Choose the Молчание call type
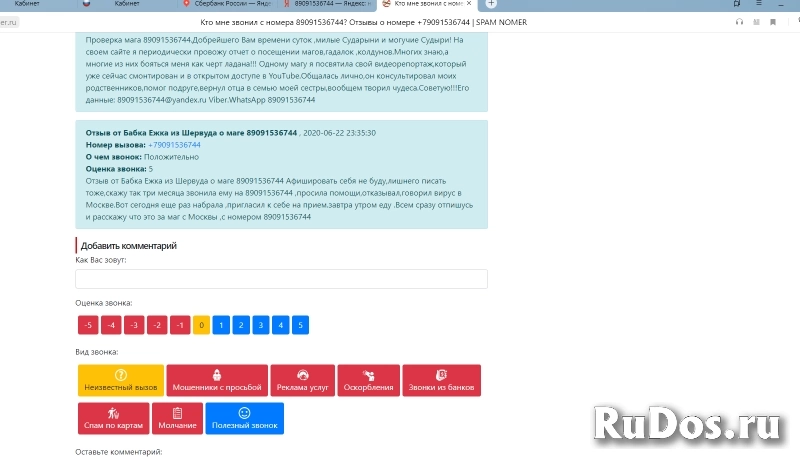The height and width of the screenshot is (459, 800). [177, 418]
